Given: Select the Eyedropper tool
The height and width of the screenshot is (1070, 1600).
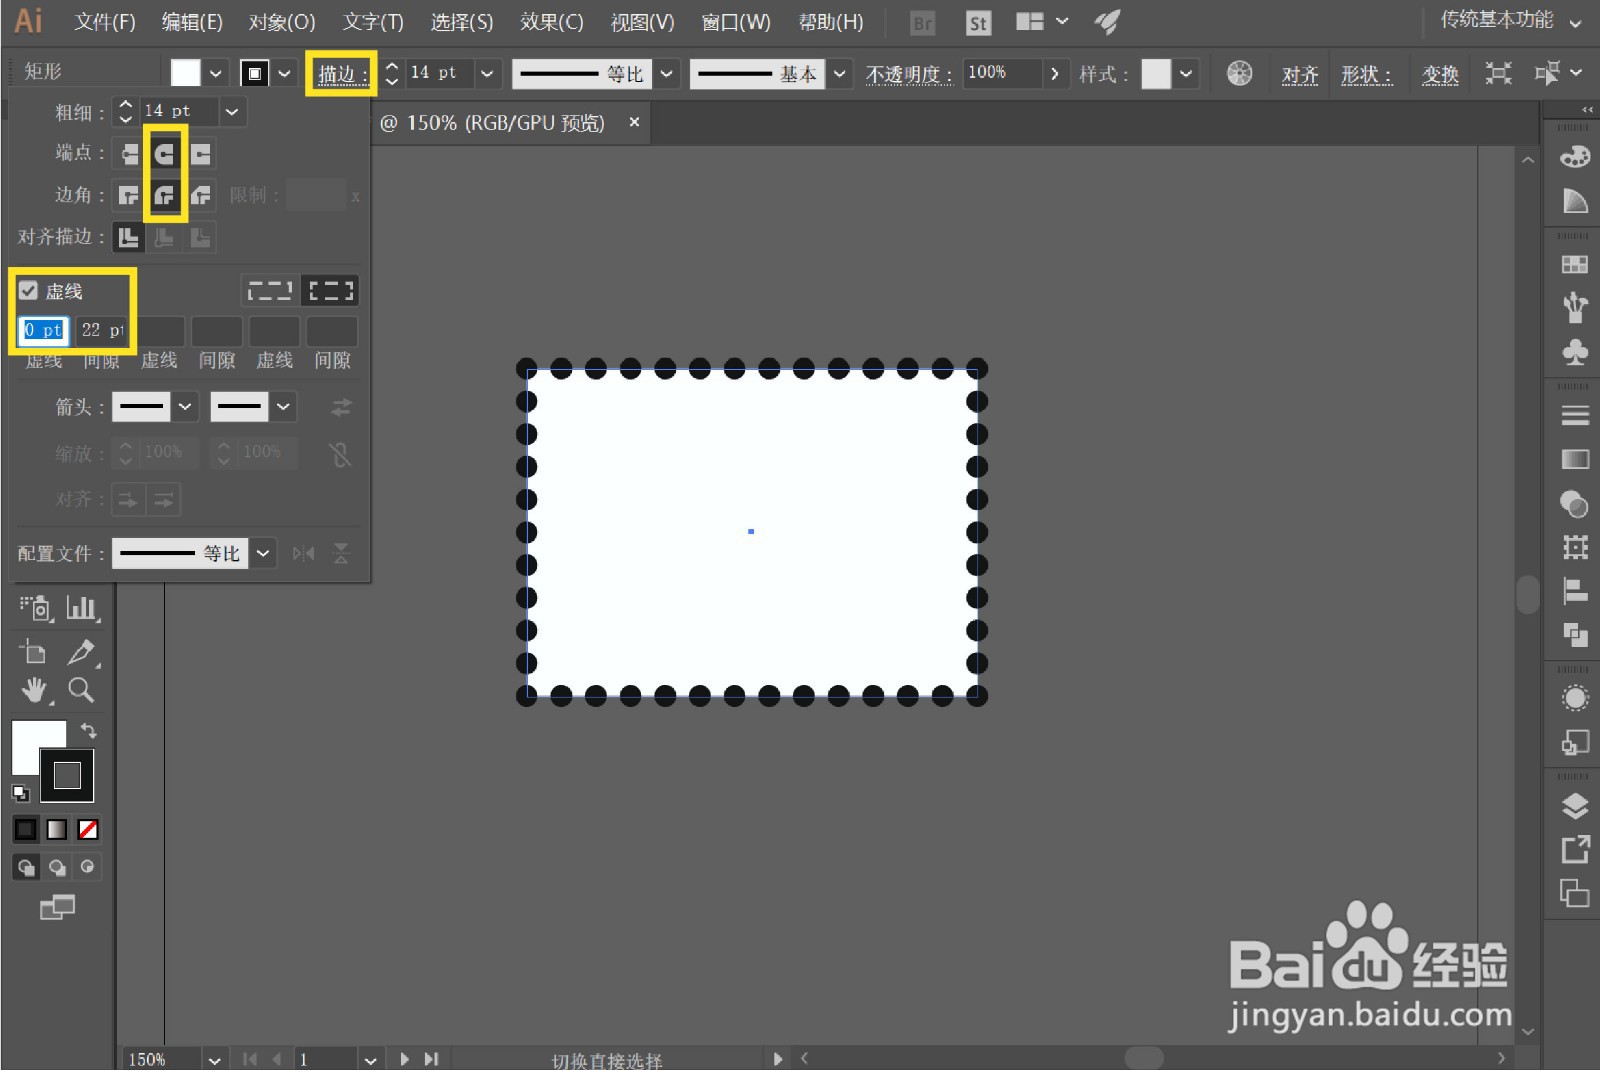Looking at the screenshot, I should tap(81, 652).
